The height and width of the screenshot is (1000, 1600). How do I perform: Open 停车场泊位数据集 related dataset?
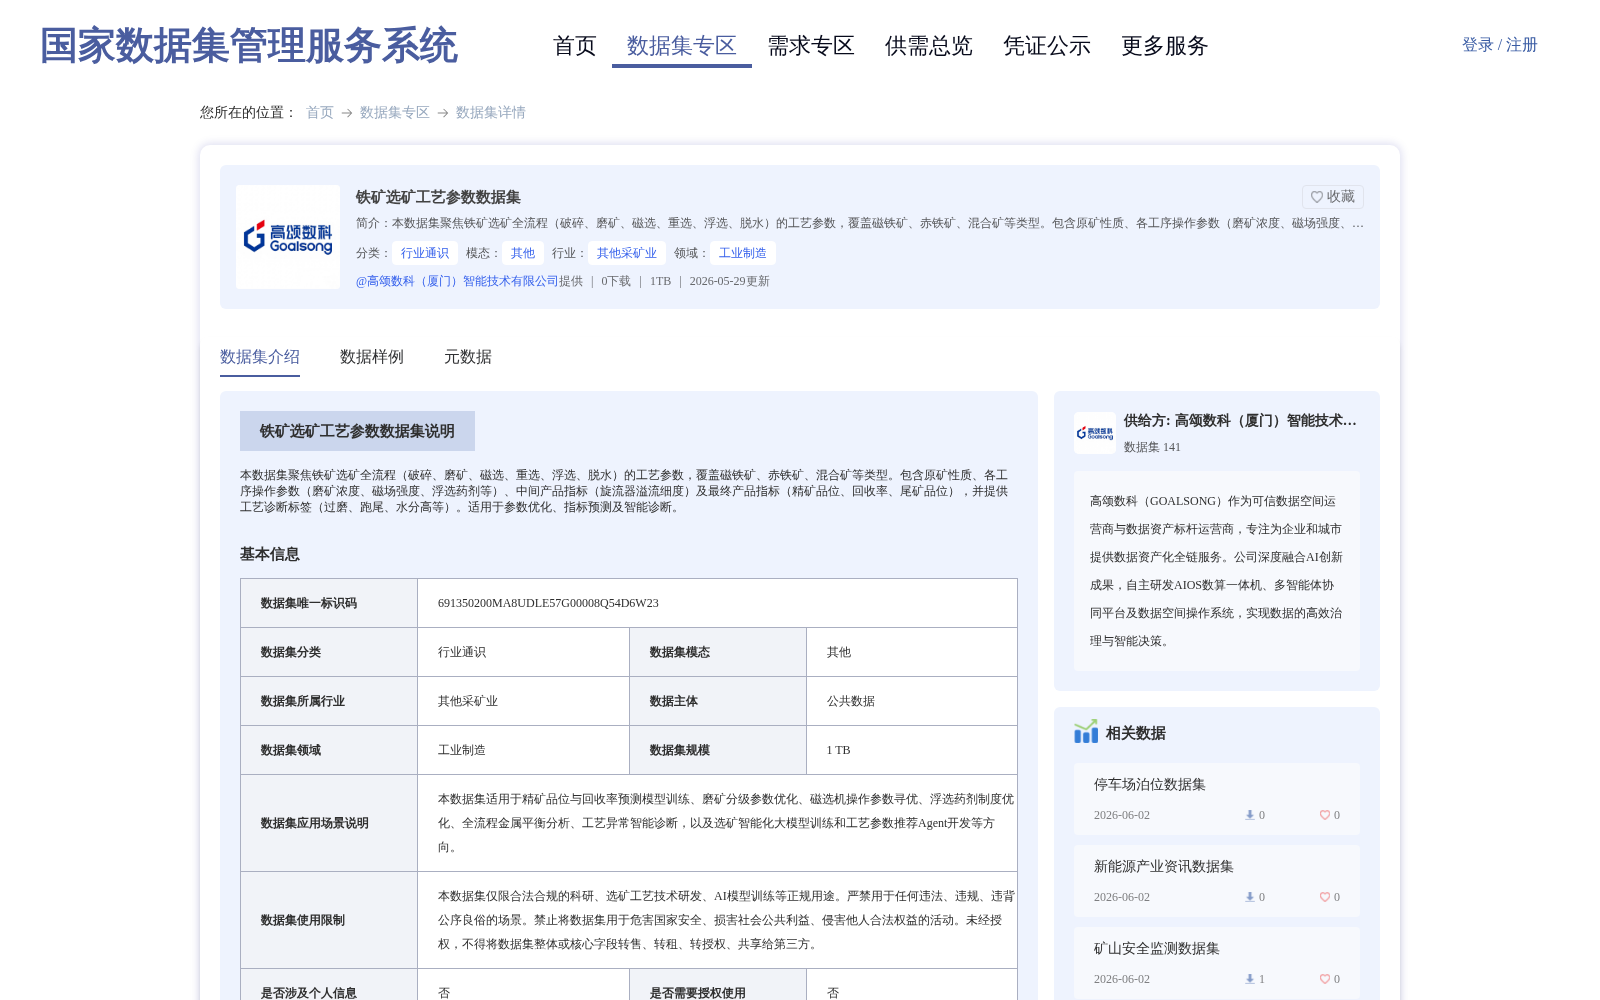pyautogui.click(x=1150, y=785)
